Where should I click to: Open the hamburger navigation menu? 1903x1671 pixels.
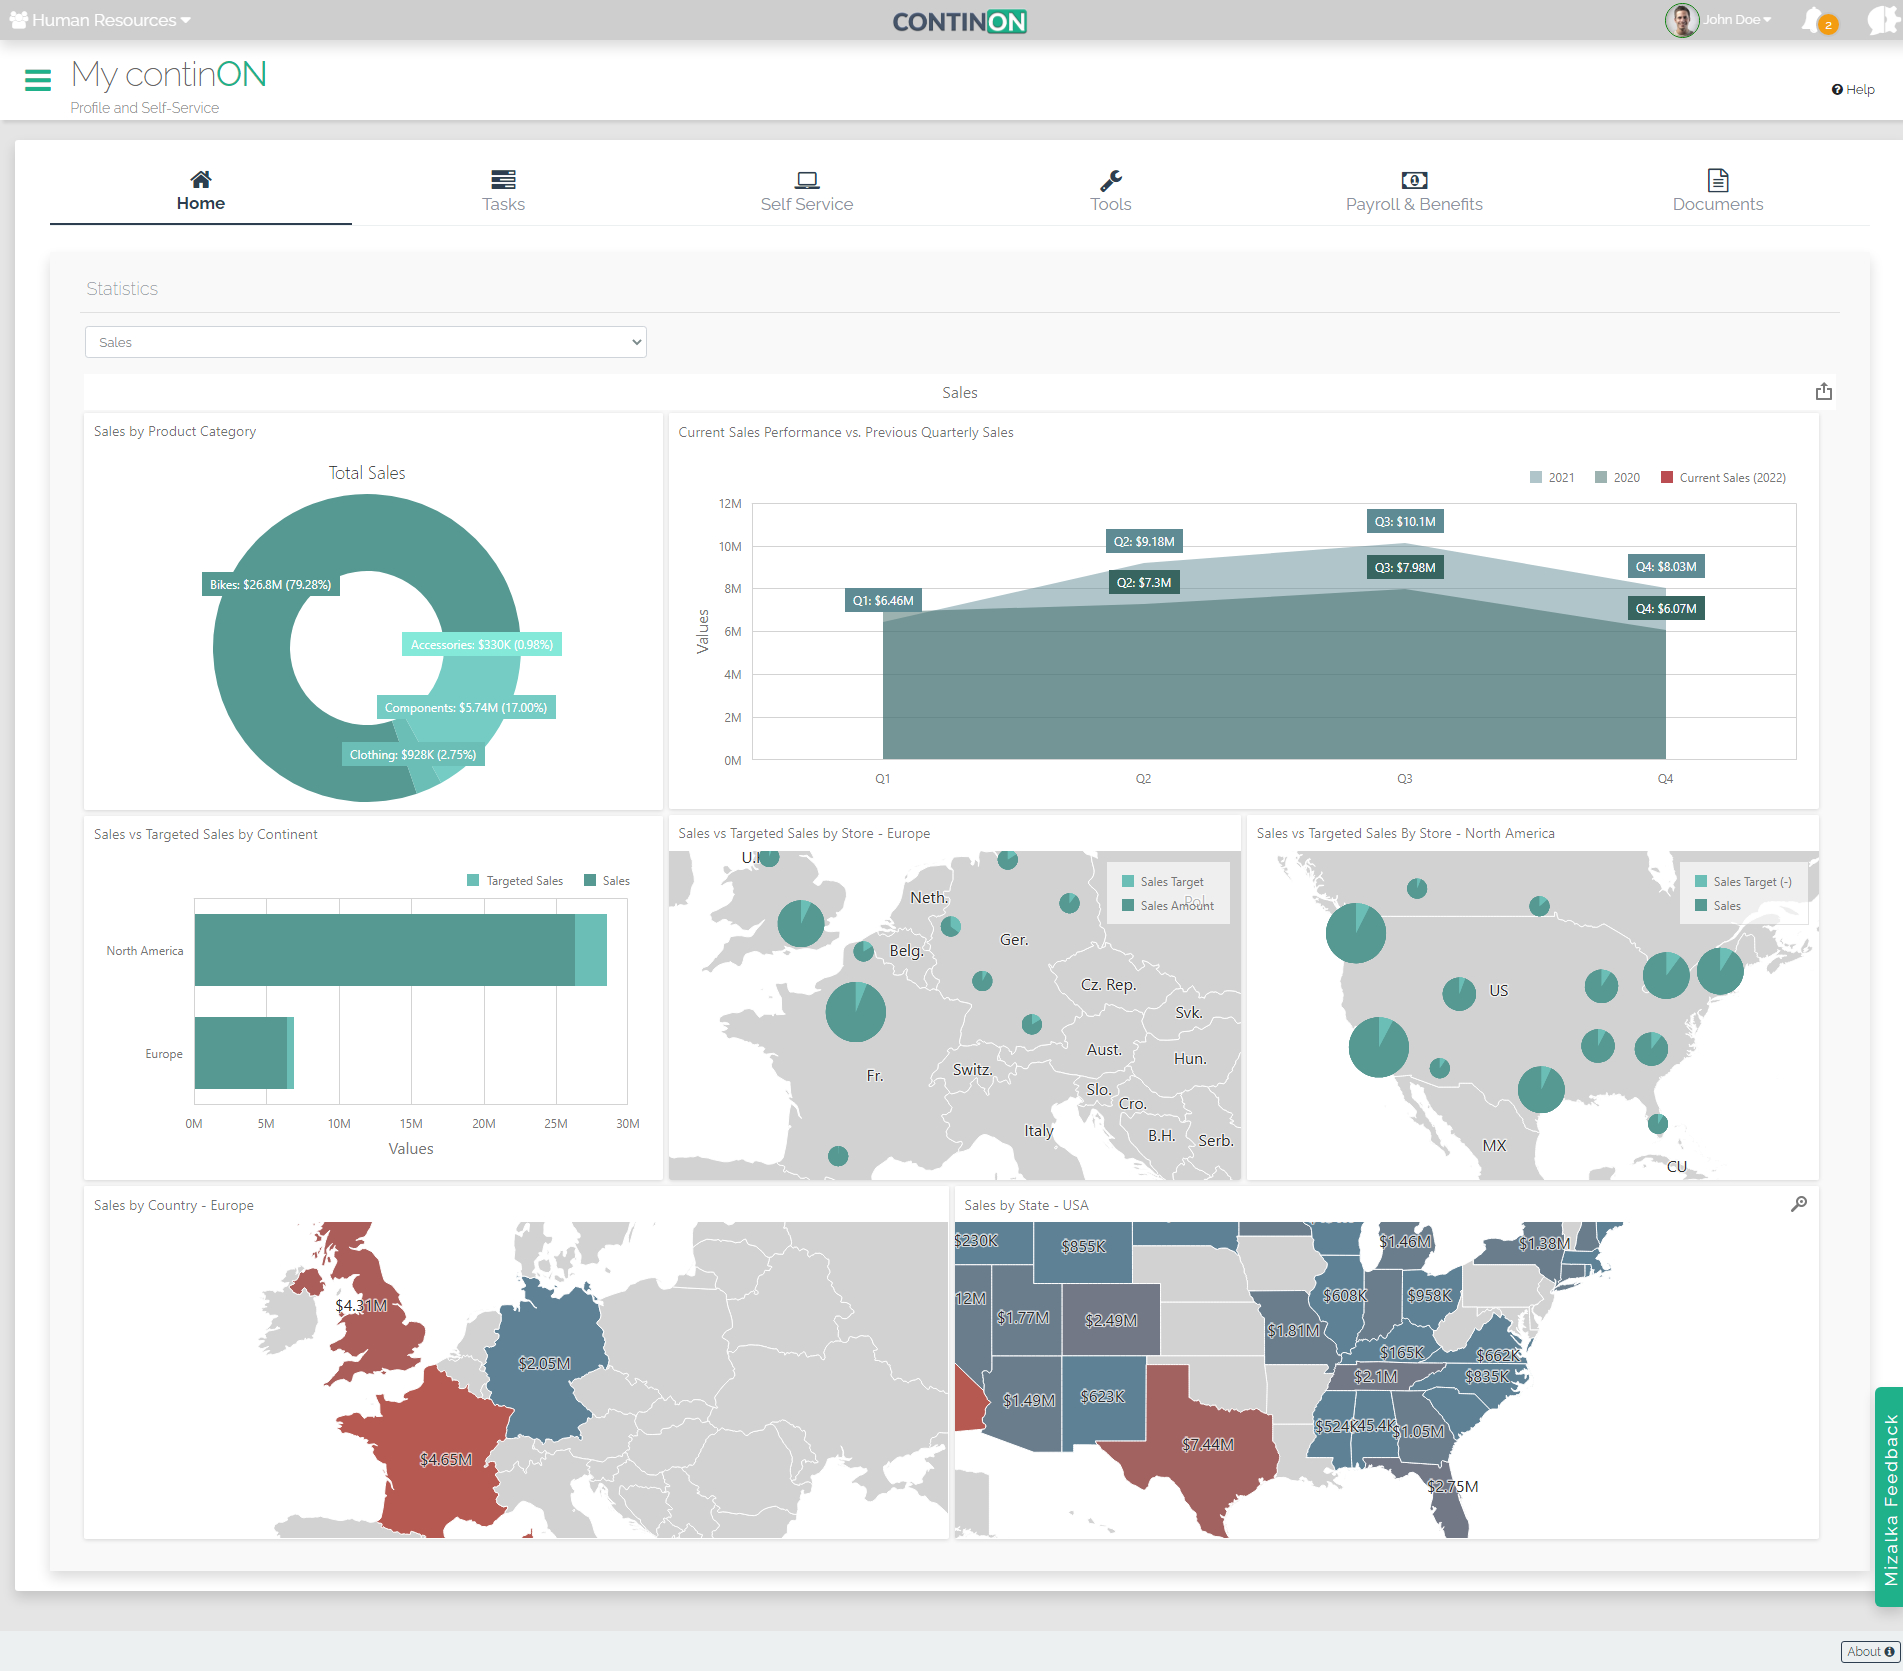[38, 80]
